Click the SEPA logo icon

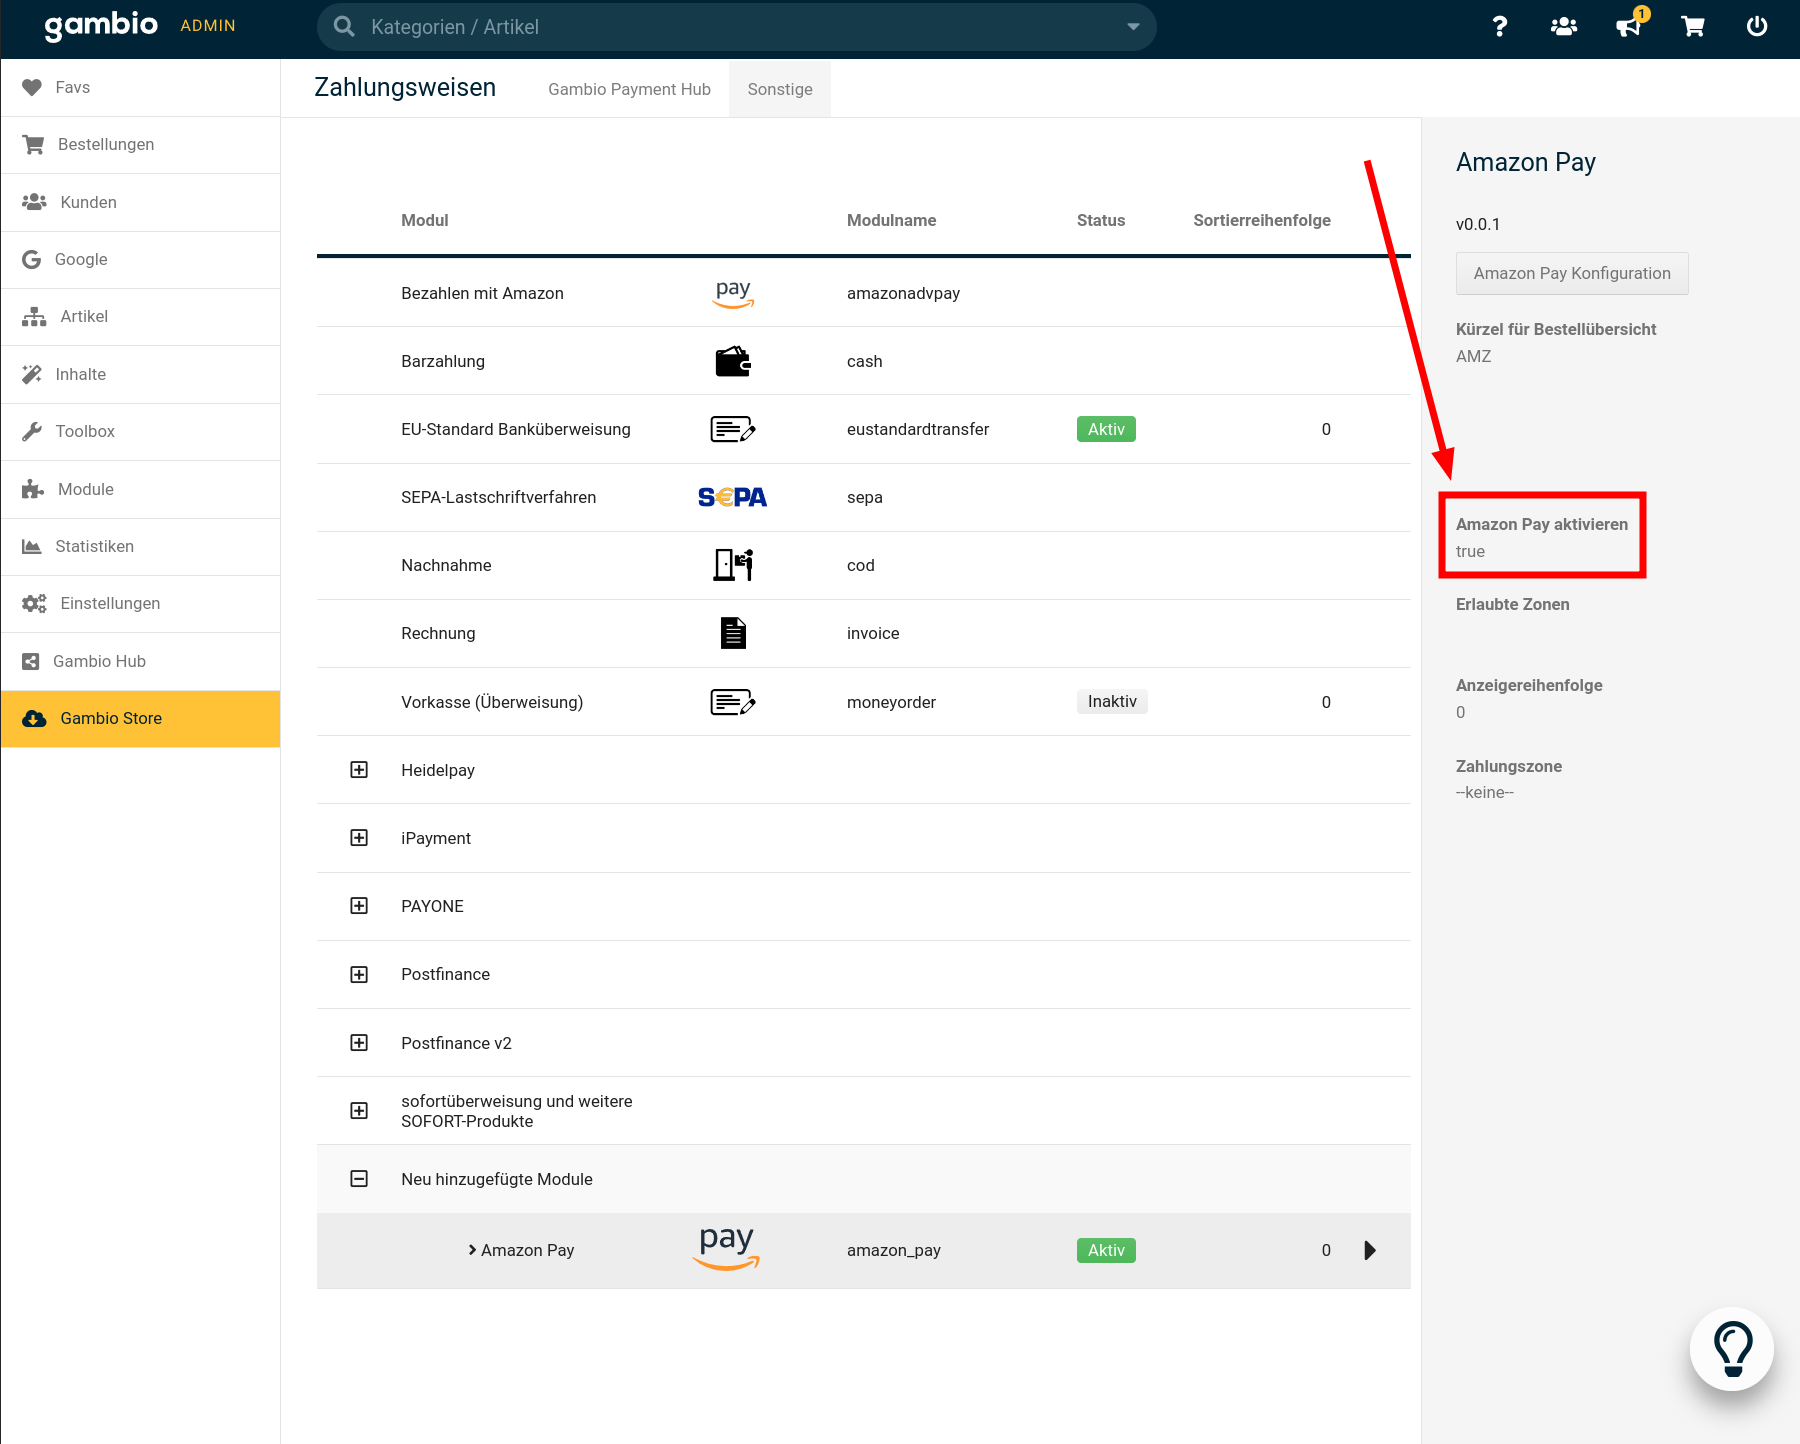click(x=732, y=497)
